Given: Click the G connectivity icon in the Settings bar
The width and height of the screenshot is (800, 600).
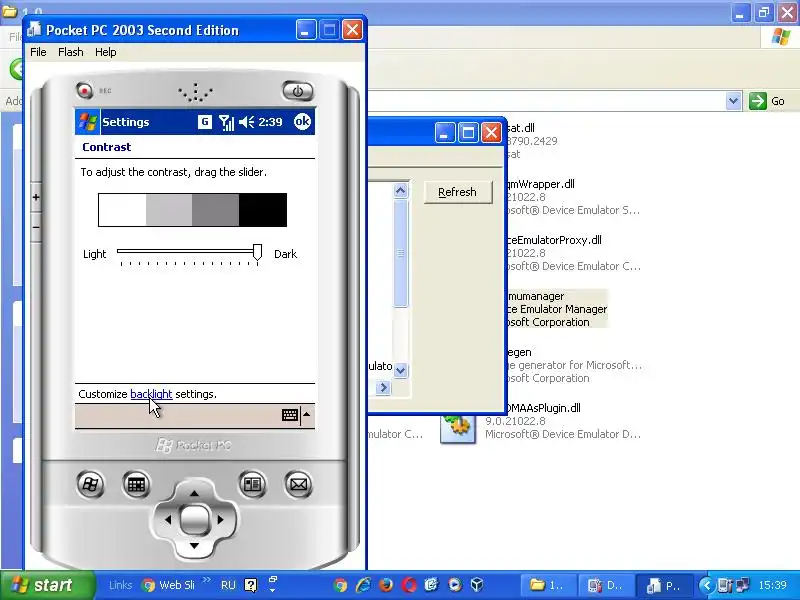Looking at the screenshot, I should (205, 122).
